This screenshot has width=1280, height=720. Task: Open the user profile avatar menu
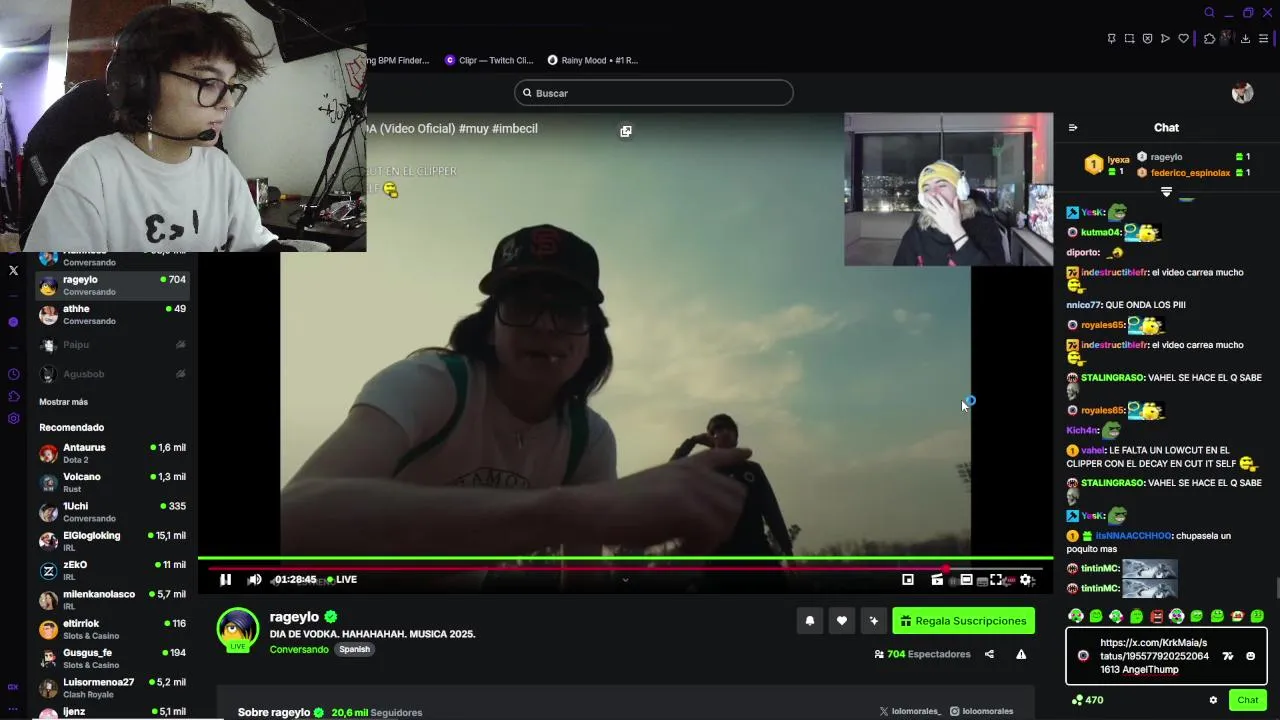(x=1243, y=93)
